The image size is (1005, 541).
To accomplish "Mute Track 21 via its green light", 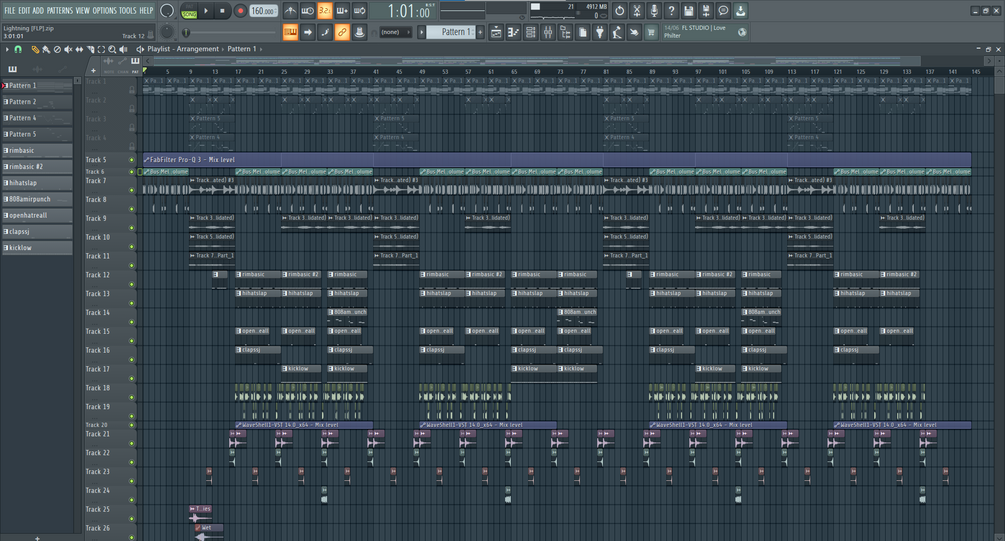I will [x=132, y=443].
